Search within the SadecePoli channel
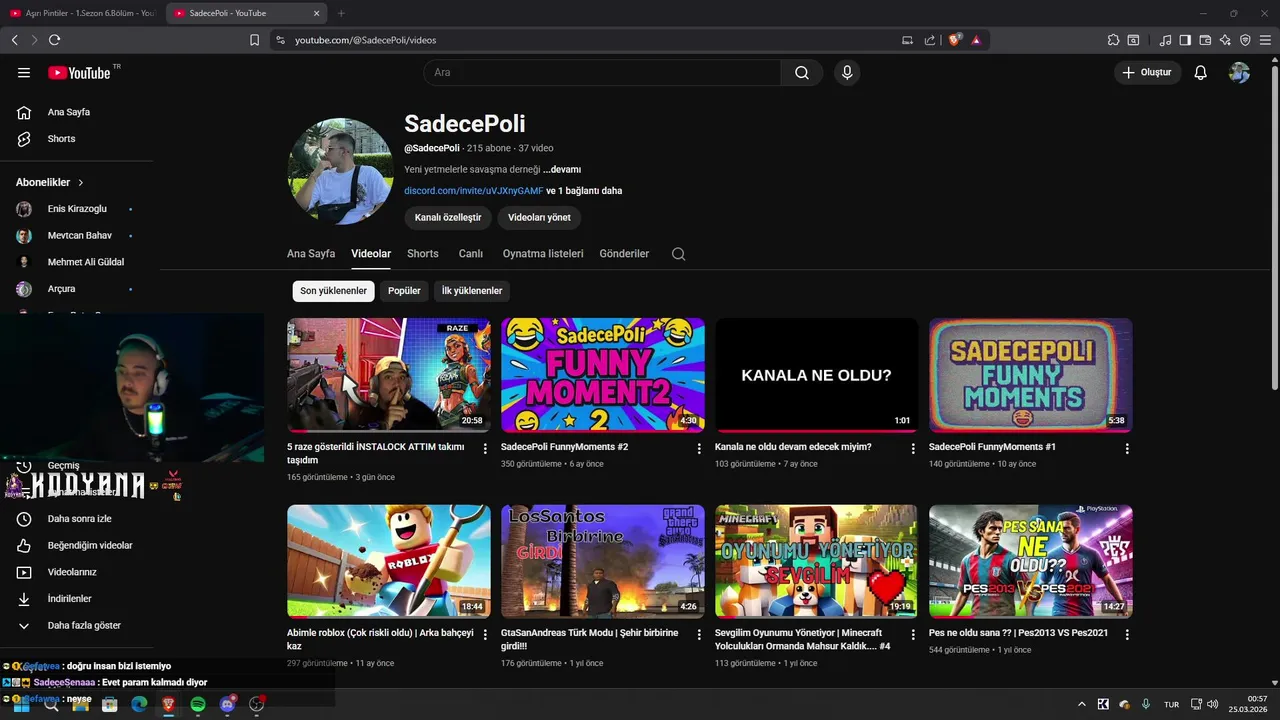 coord(678,254)
